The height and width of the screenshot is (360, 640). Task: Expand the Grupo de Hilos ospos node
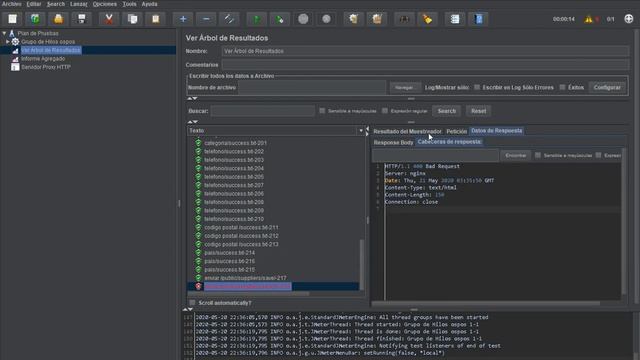(7, 42)
